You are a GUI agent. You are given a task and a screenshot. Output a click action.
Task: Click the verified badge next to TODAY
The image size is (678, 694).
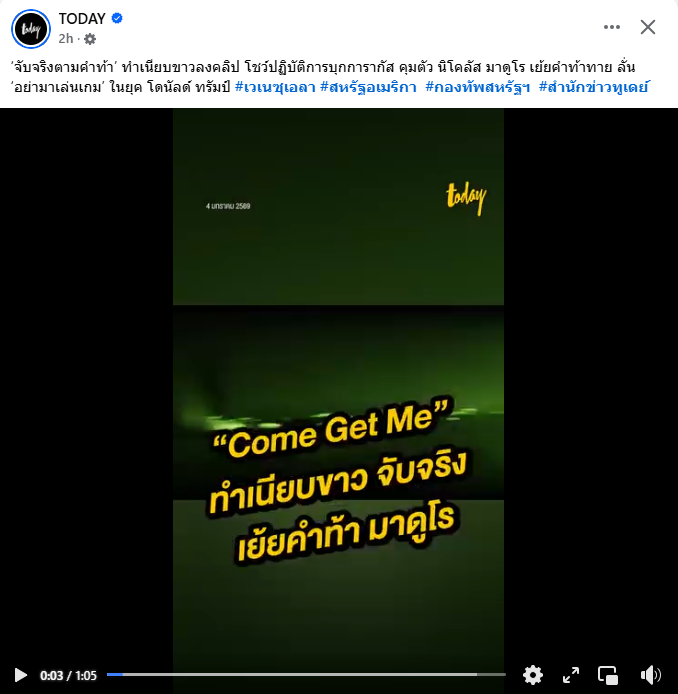pyautogui.click(x=117, y=18)
